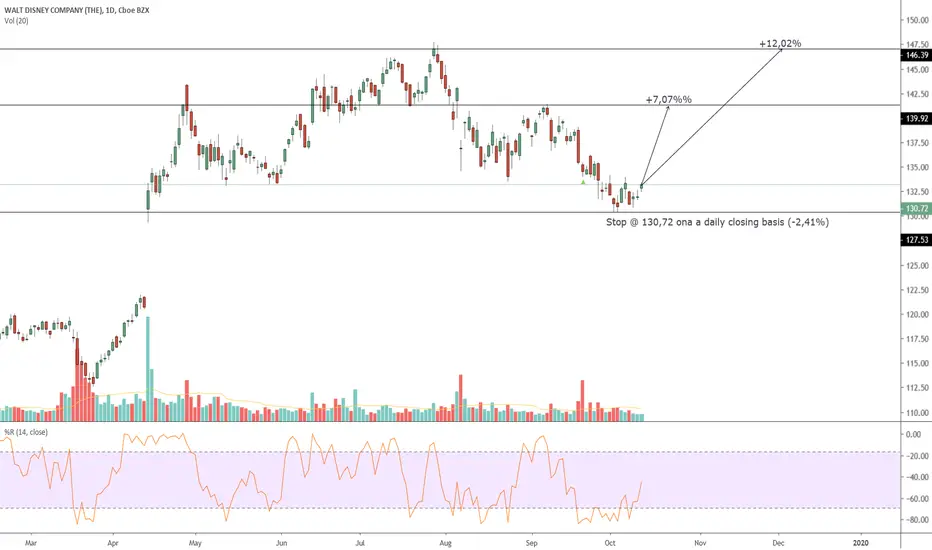Click the tallest teal volume bar in April
Viewport: 932px width, 550px height.
(148, 369)
